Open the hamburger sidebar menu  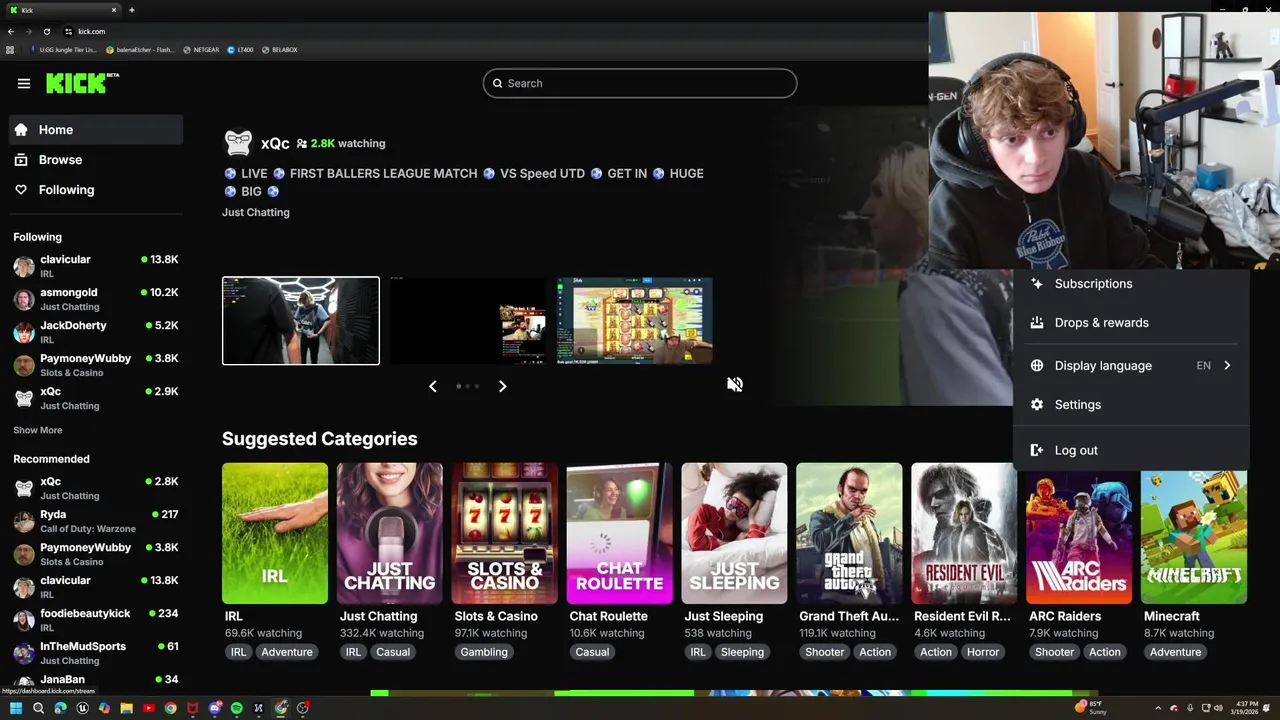pyautogui.click(x=24, y=83)
